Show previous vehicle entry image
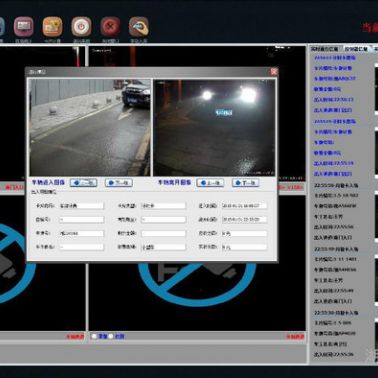 point(84,183)
